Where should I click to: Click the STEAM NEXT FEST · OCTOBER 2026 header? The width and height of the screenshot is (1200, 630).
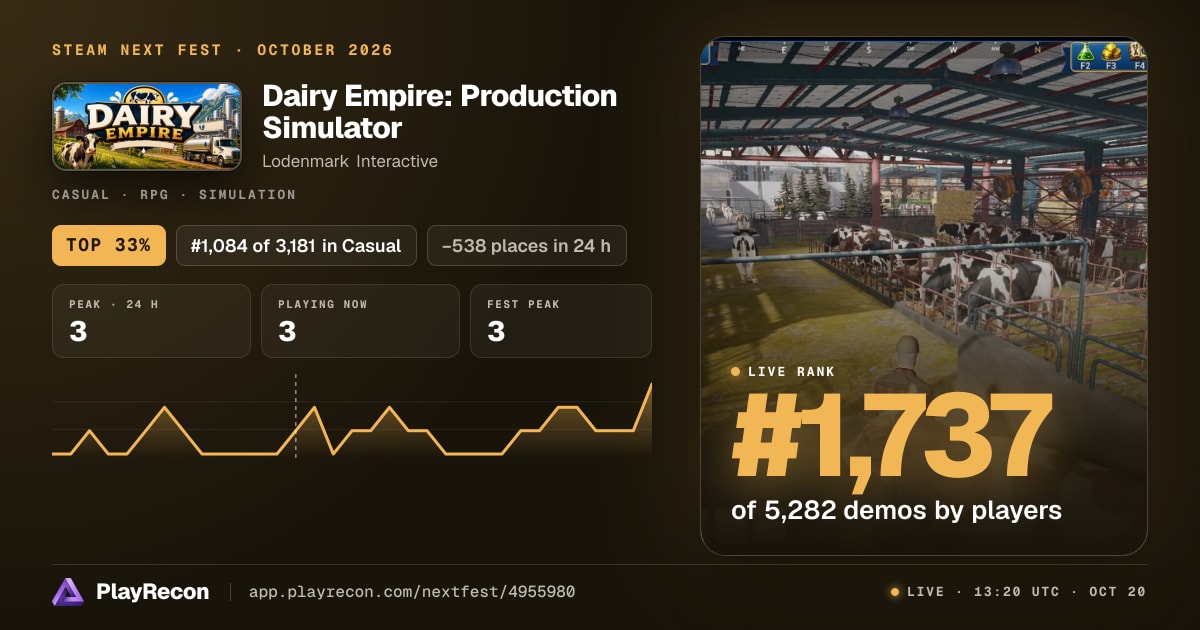tap(222, 50)
